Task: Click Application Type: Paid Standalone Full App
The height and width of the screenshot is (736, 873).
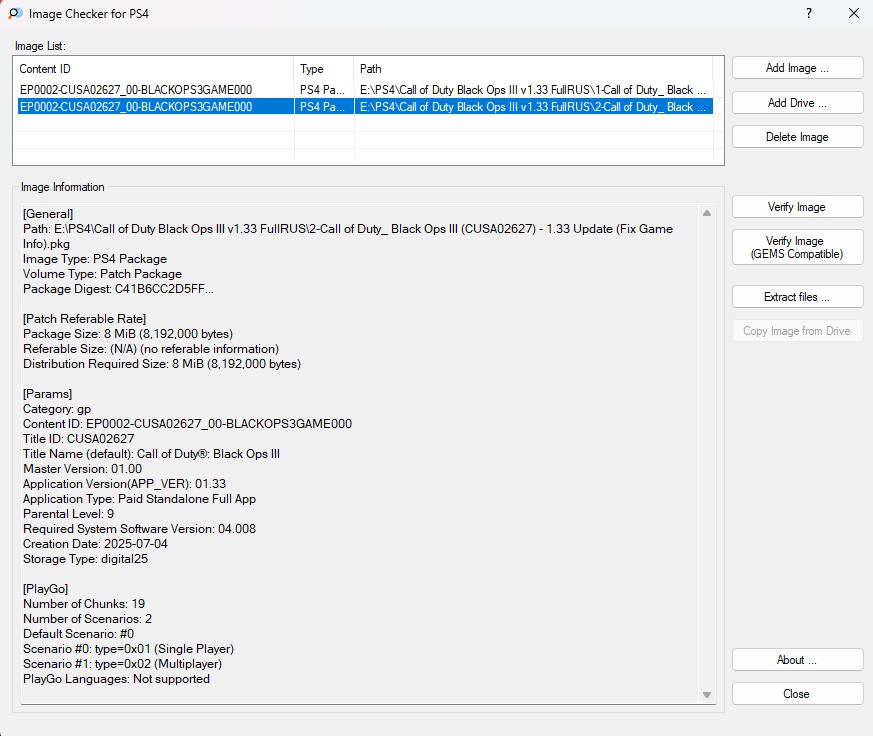Action: (140, 499)
